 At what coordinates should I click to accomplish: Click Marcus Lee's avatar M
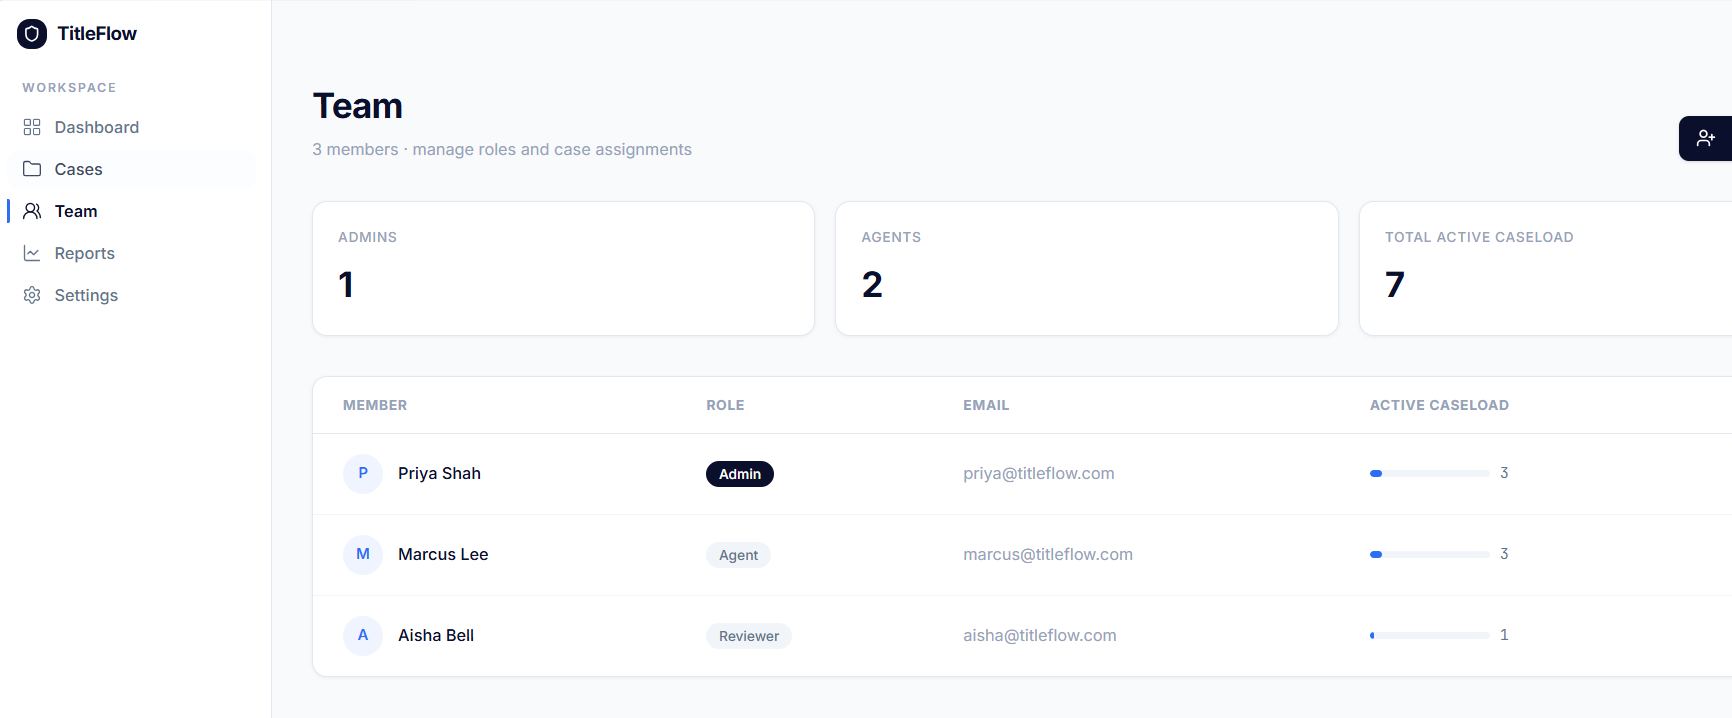tap(363, 554)
